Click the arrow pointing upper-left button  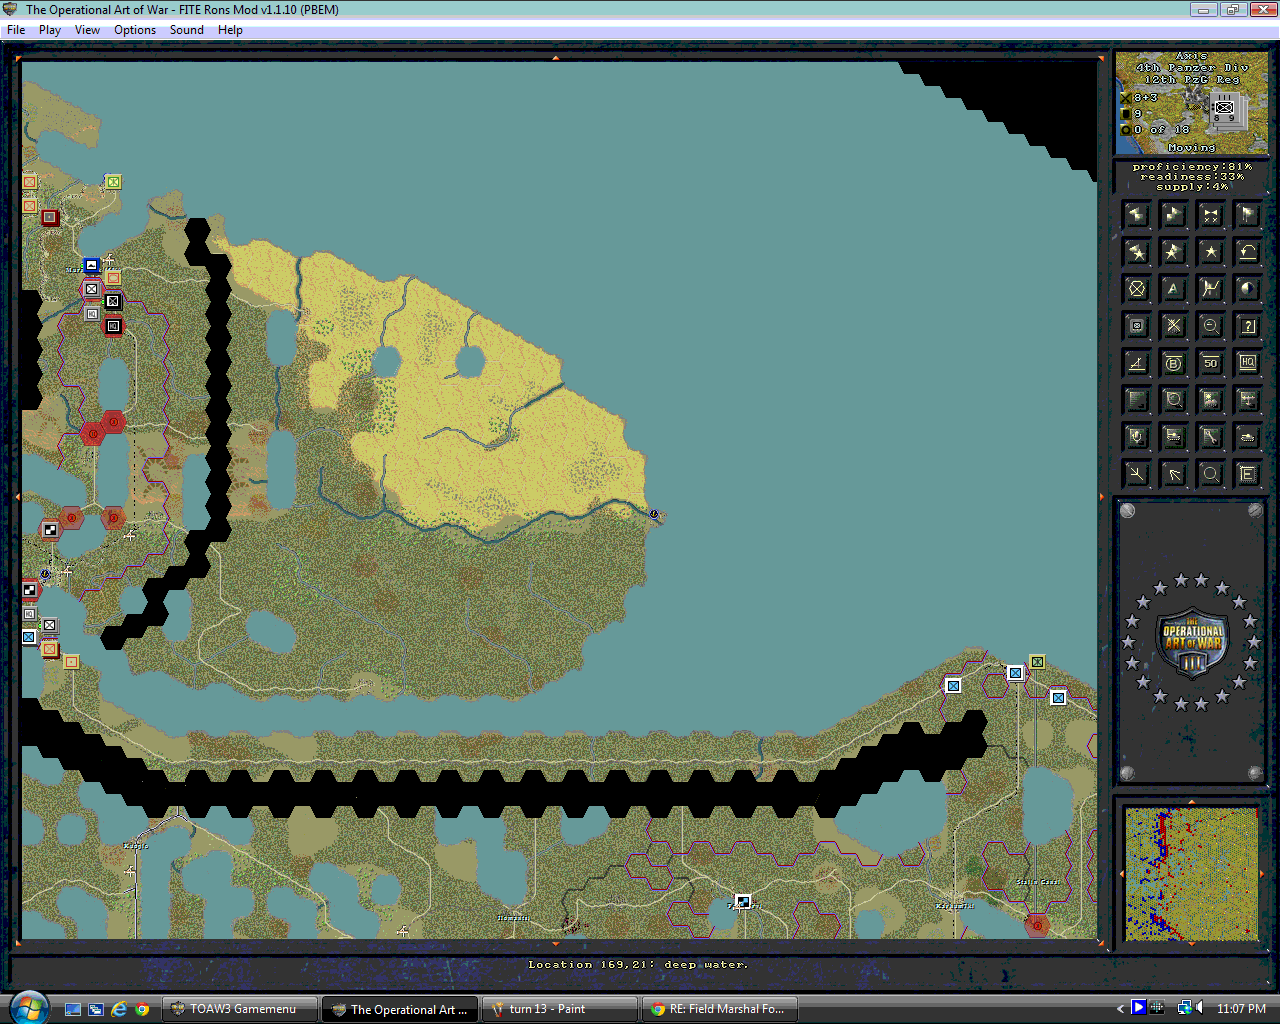1174,474
